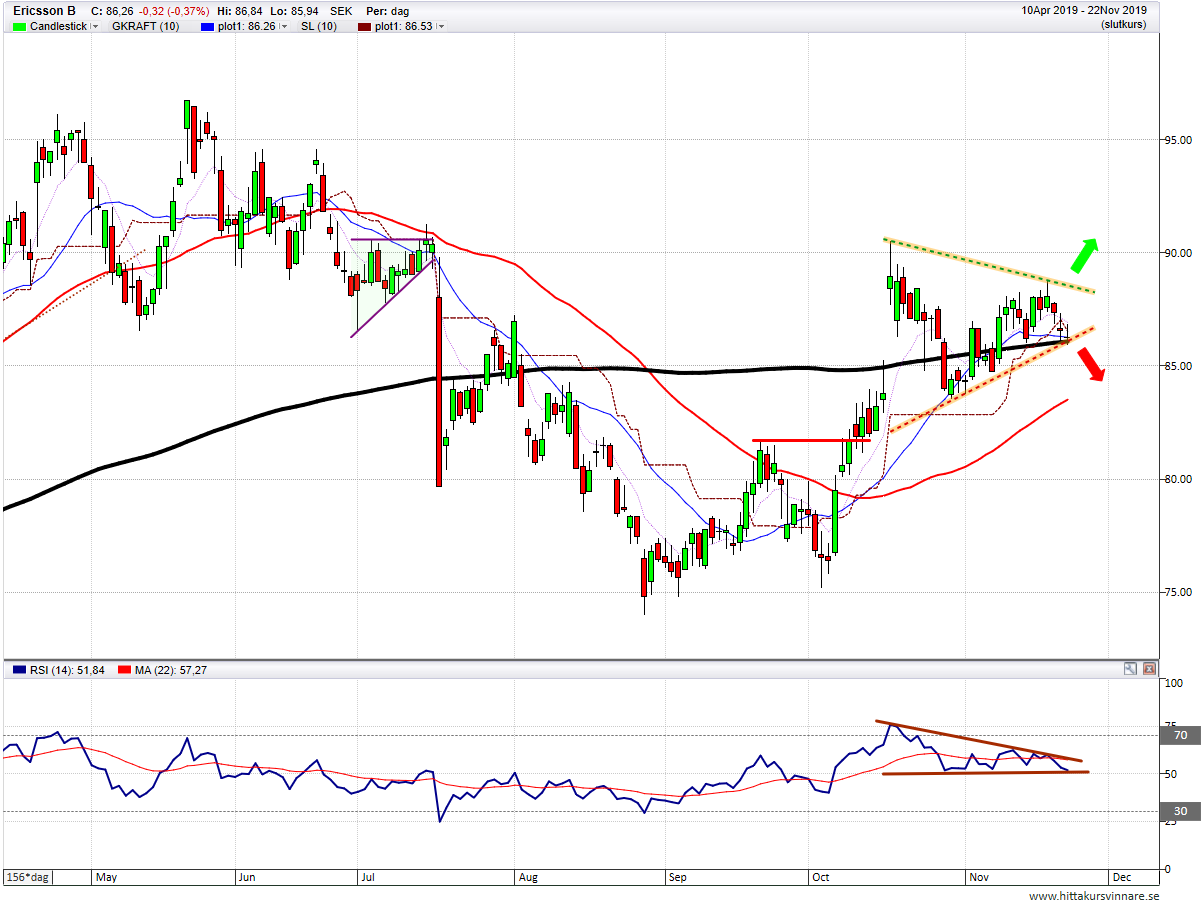Close the RSI indicator panel
1204x901 pixels.
[x=1149, y=669]
